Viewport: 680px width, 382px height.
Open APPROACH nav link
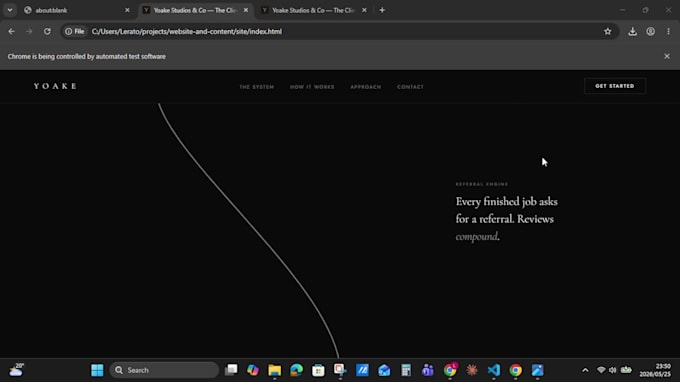coord(366,87)
